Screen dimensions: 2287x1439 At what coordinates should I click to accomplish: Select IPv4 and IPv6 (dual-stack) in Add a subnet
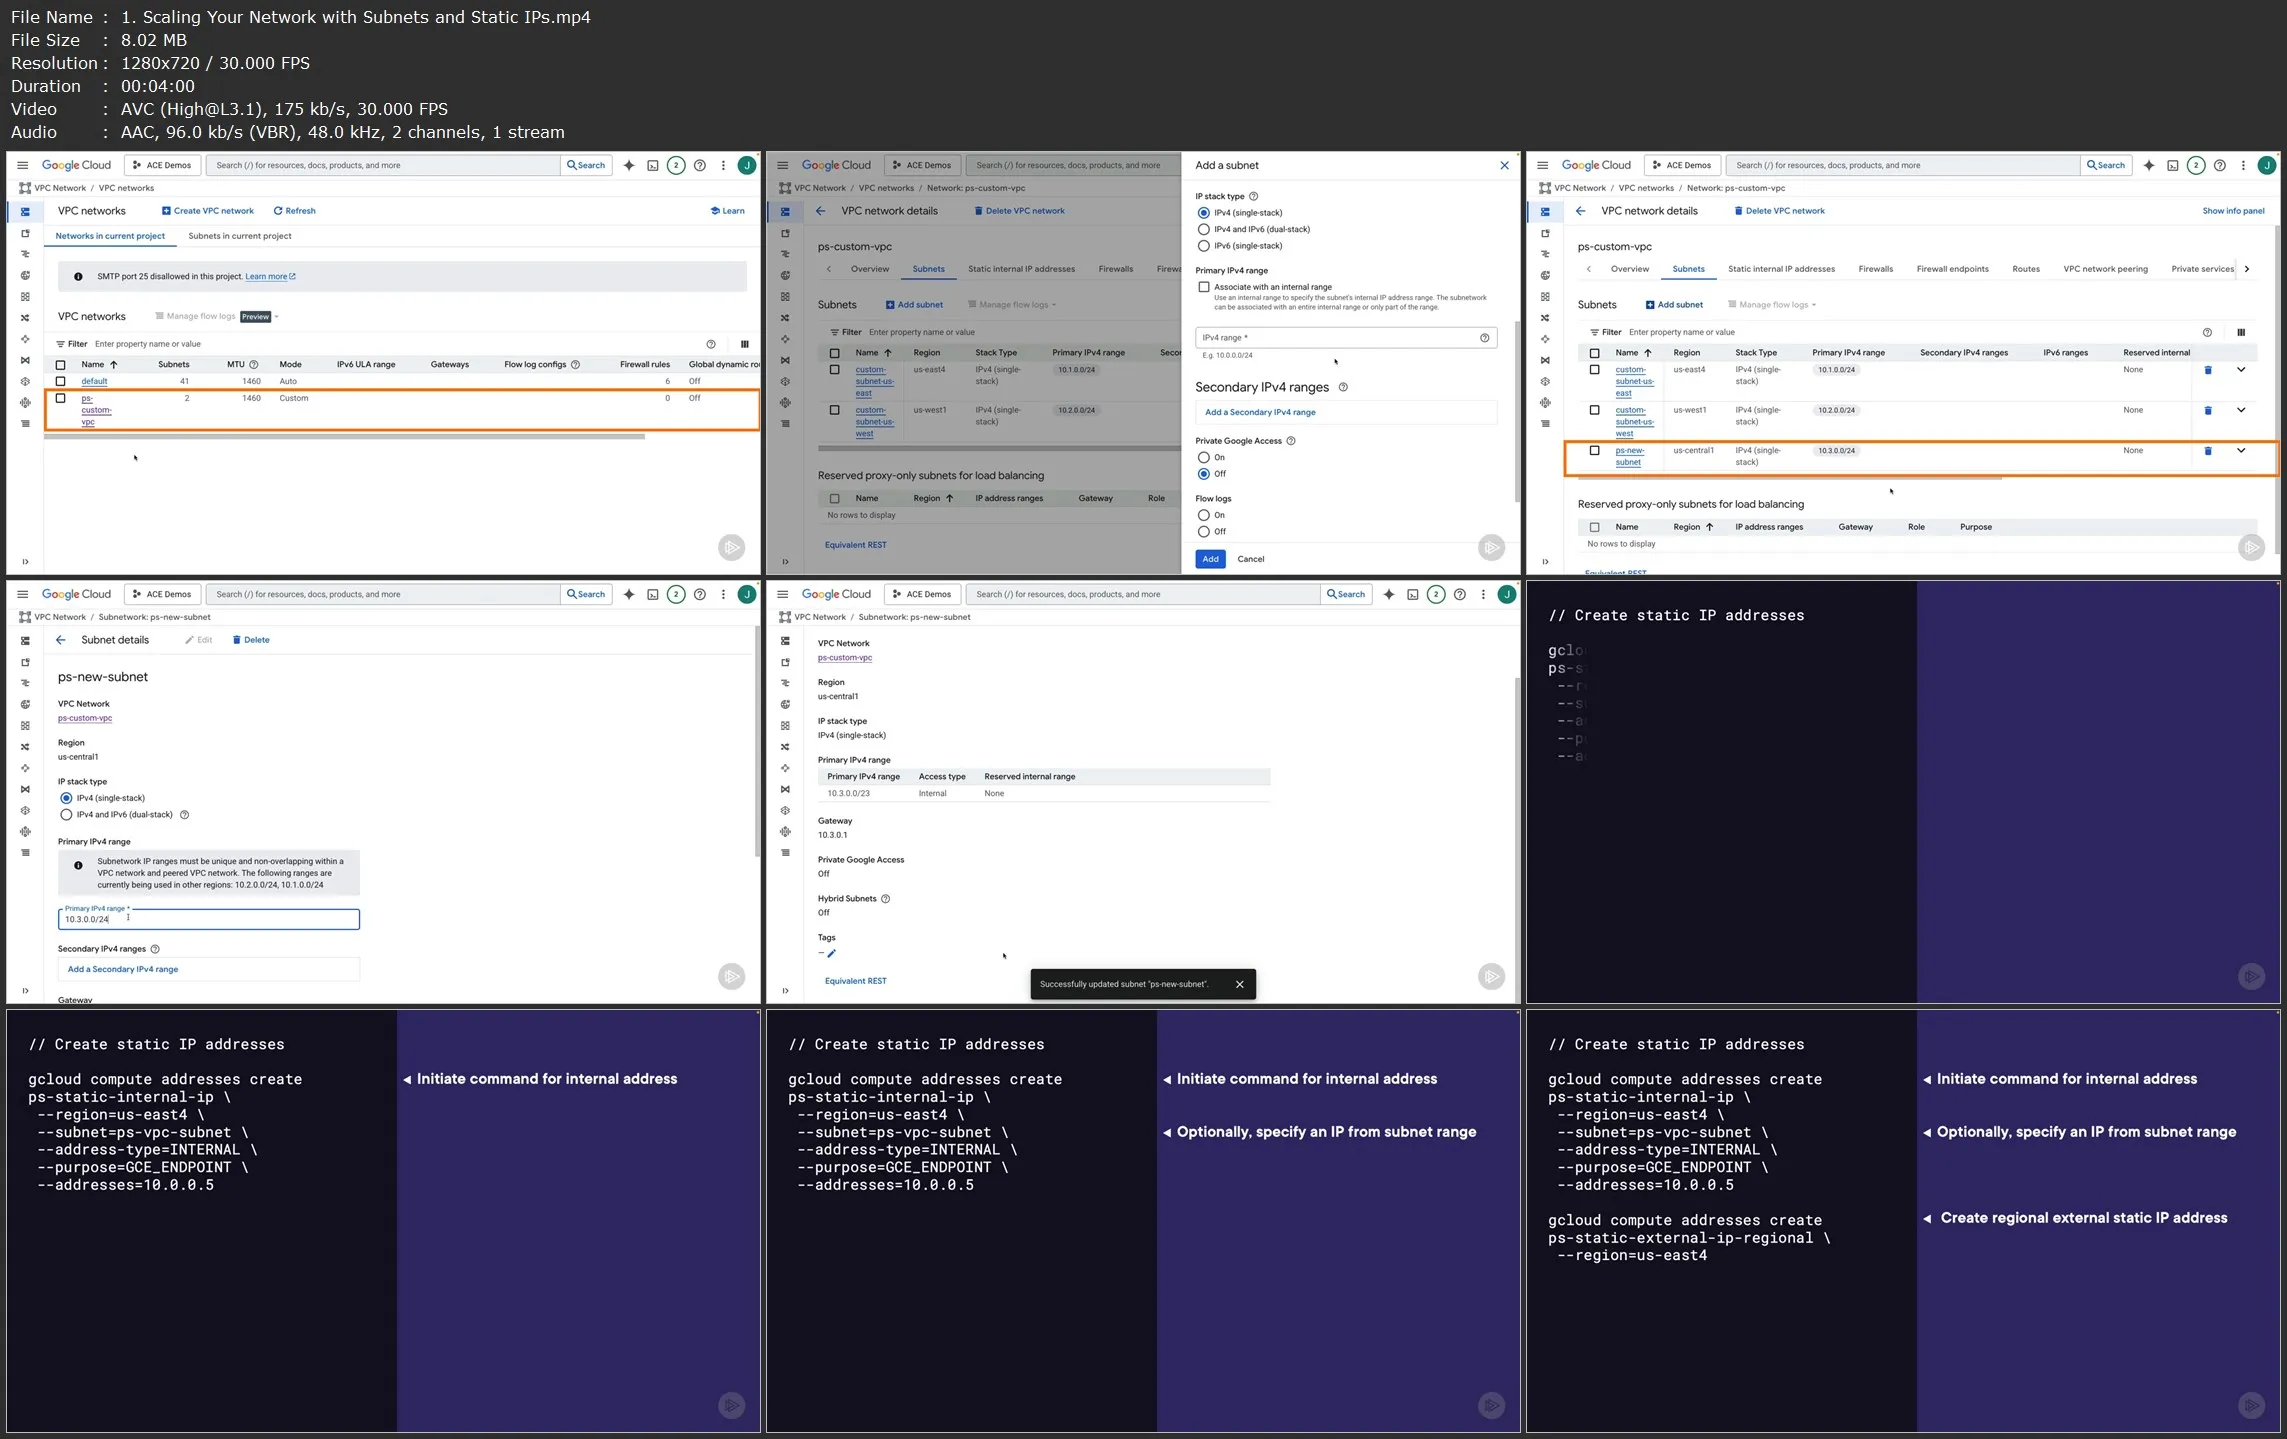pyautogui.click(x=1204, y=230)
